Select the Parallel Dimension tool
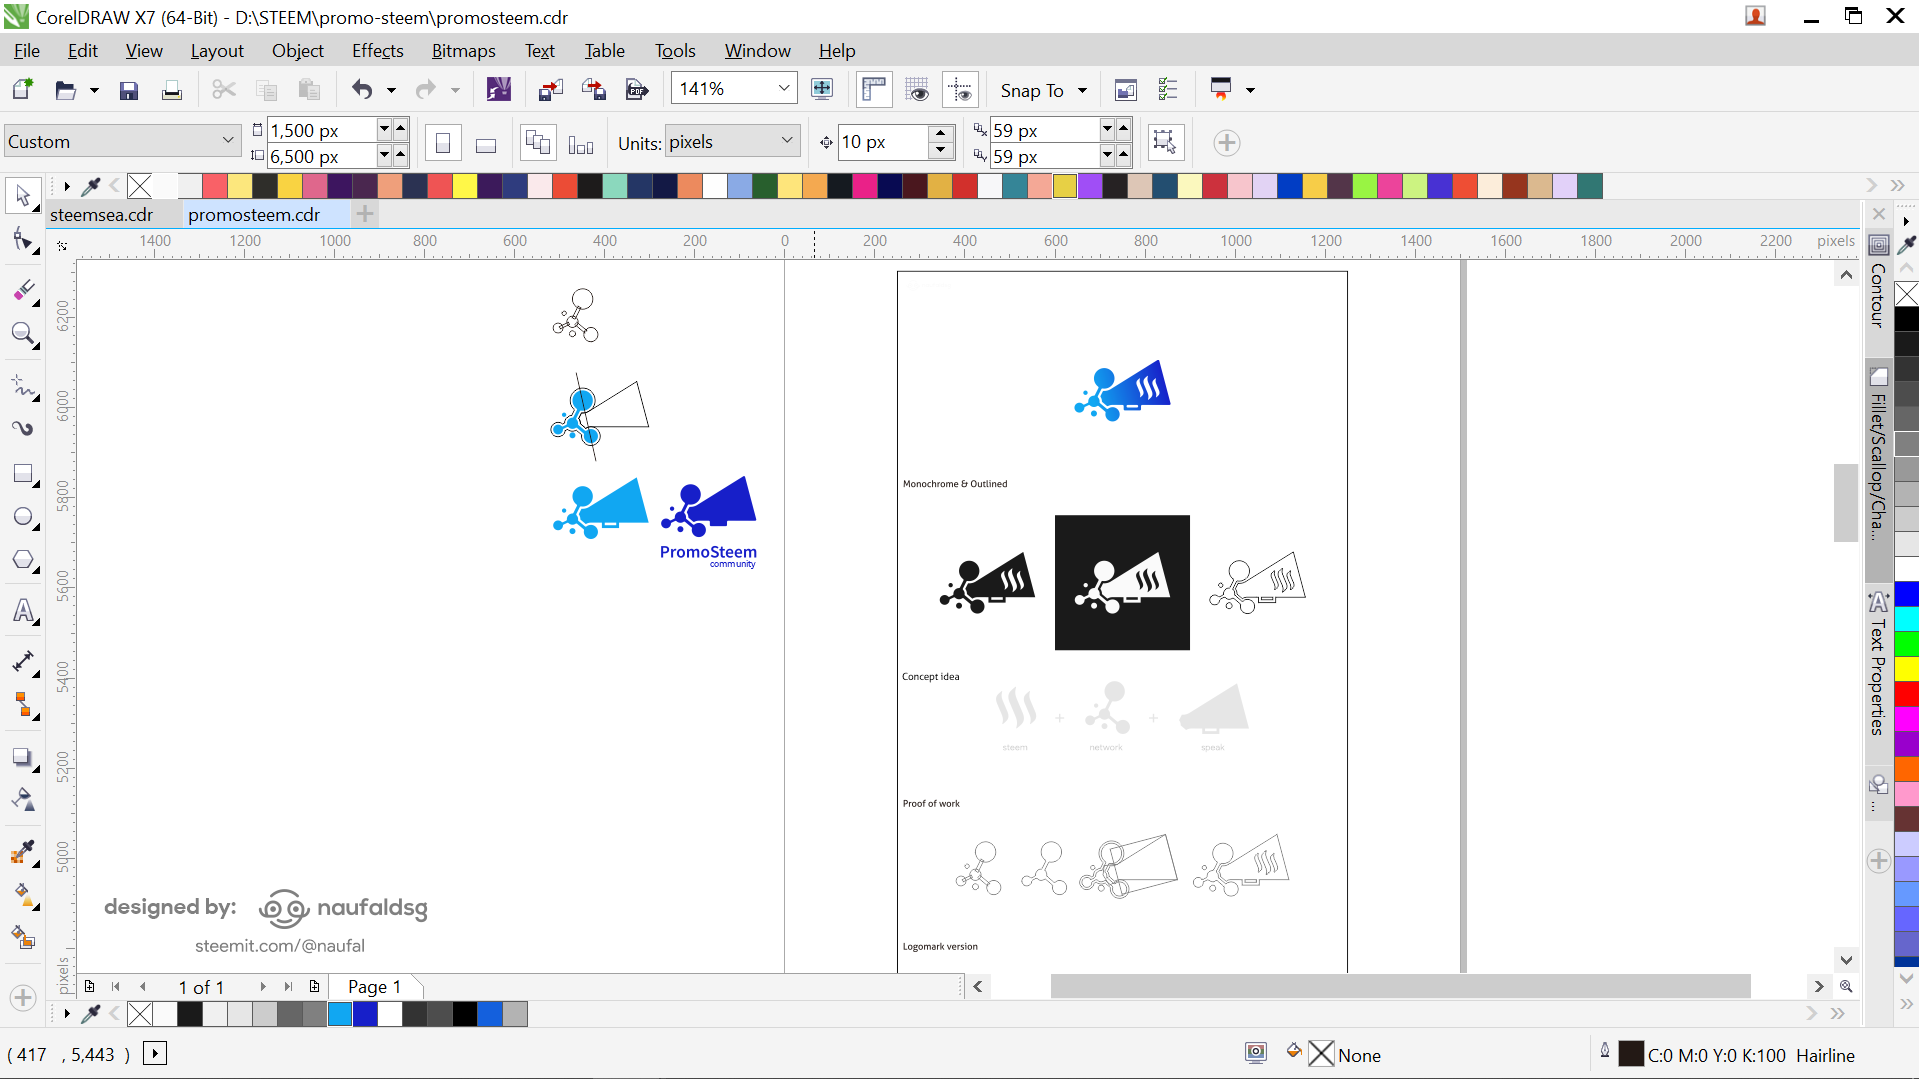Image resolution: width=1919 pixels, height=1079 pixels. 23,662
